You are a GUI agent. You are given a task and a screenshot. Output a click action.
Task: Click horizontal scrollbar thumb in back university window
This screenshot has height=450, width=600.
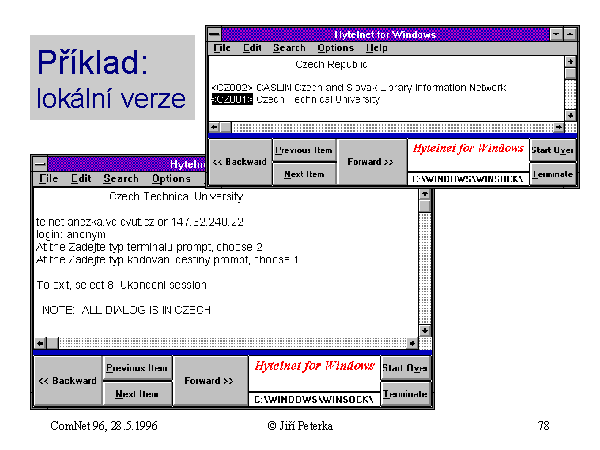click(53, 343)
